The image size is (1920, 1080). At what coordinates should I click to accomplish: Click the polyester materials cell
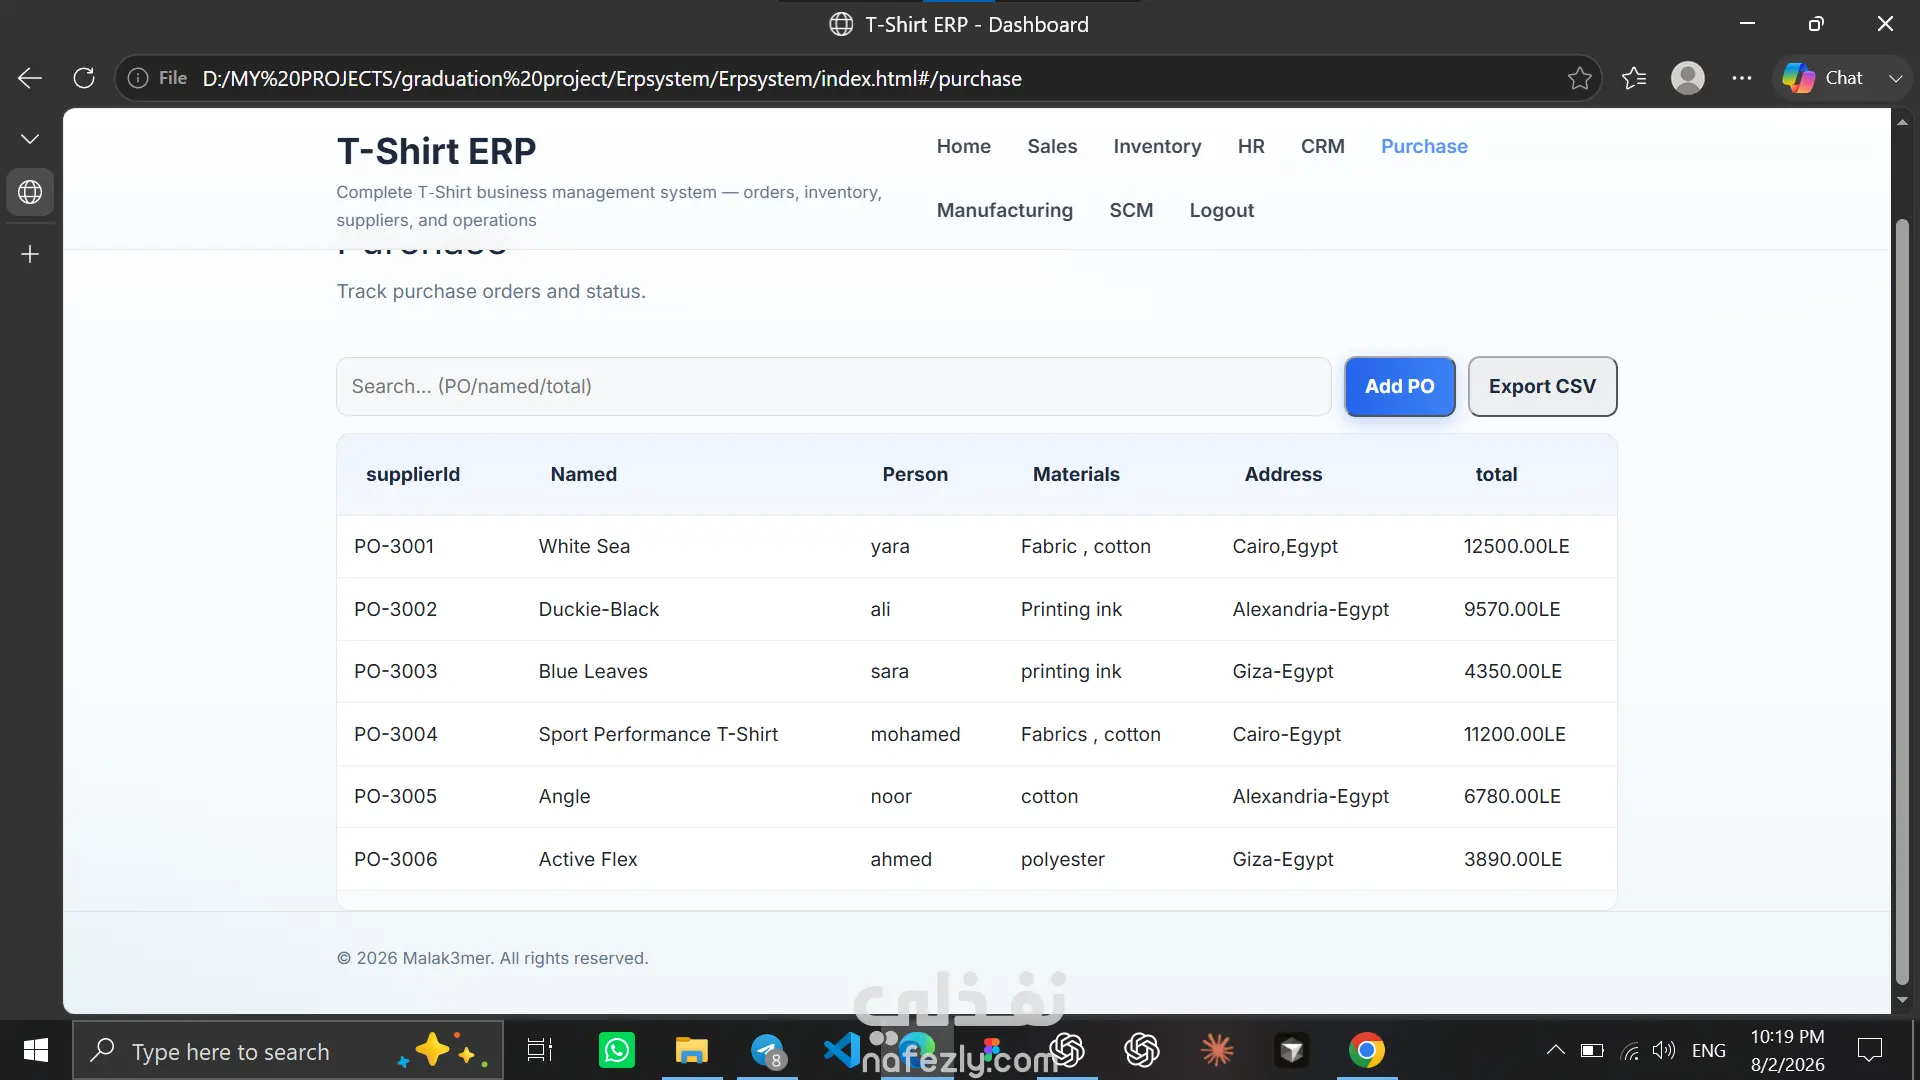click(x=1063, y=859)
